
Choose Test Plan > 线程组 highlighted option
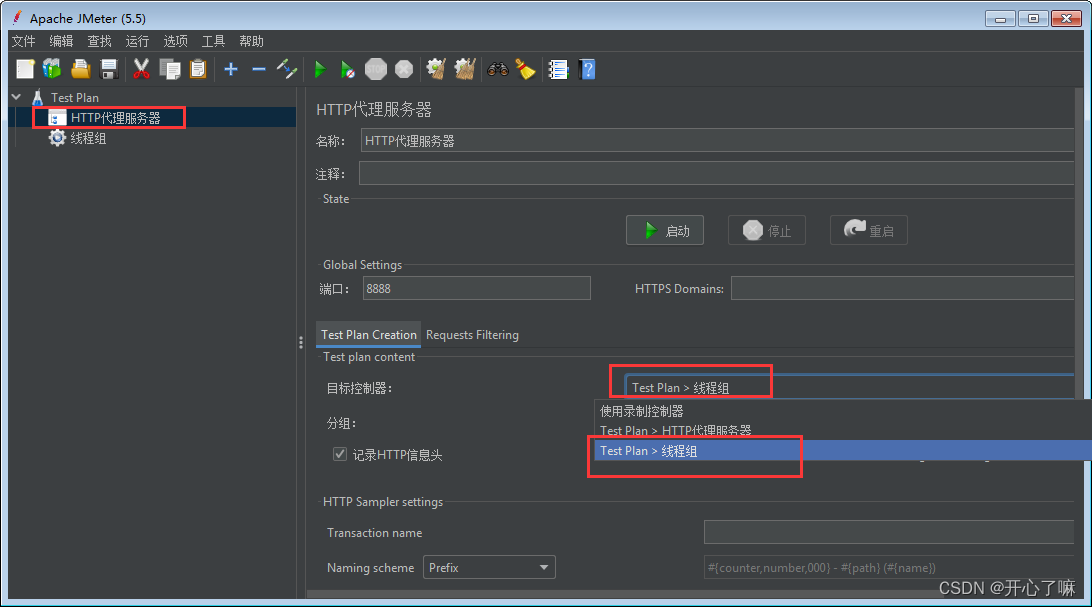pos(843,450)
